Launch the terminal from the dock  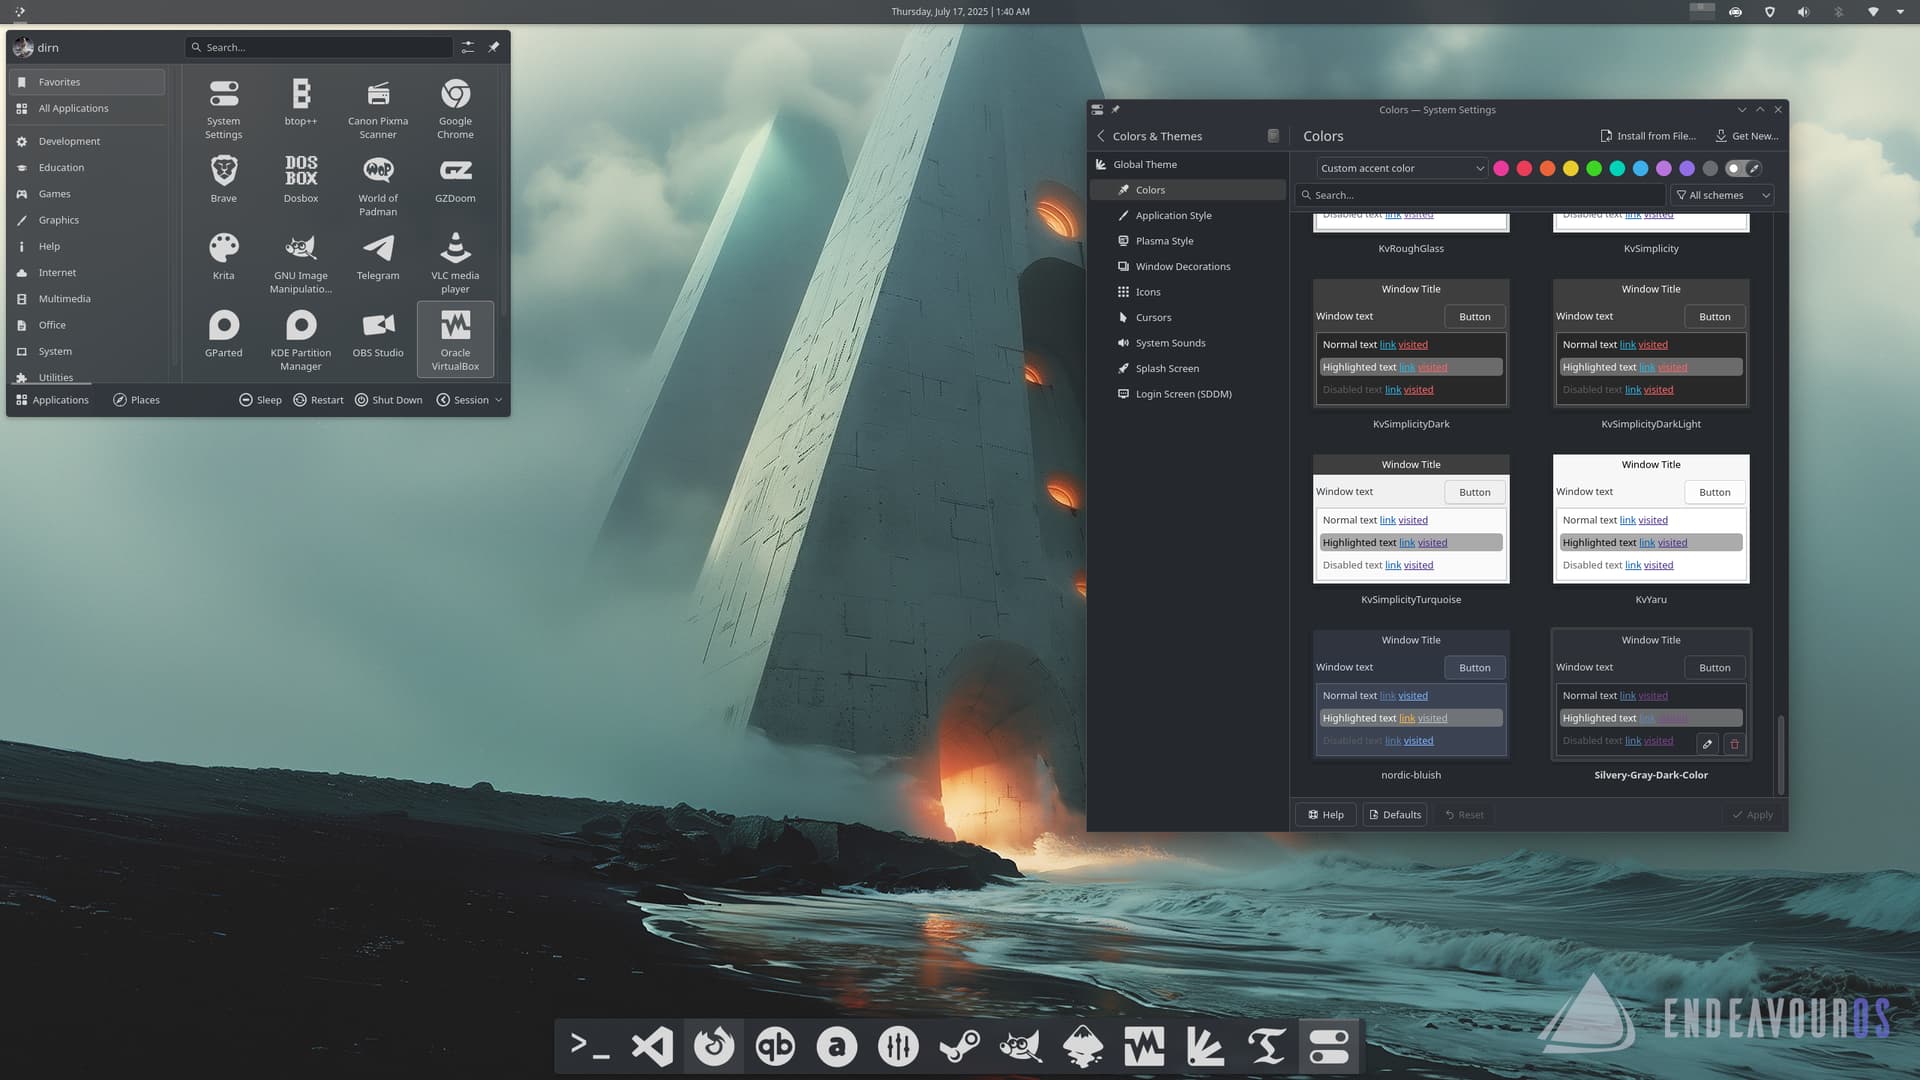coord(591,1046)
